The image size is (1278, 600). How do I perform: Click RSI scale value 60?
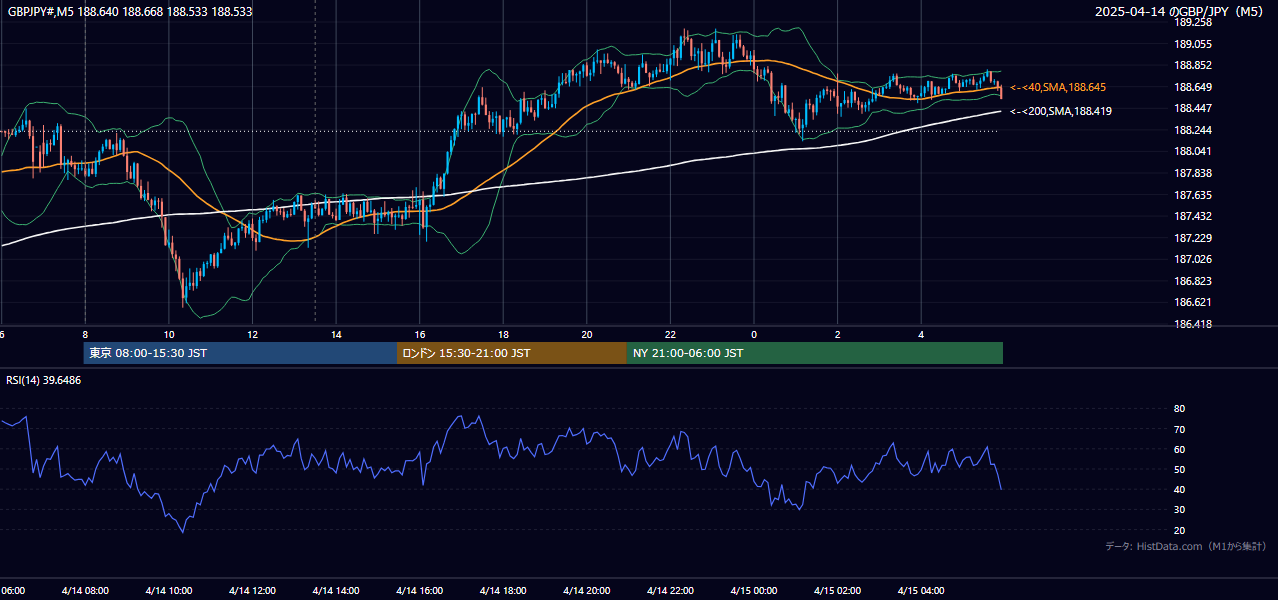[1180, 449]
